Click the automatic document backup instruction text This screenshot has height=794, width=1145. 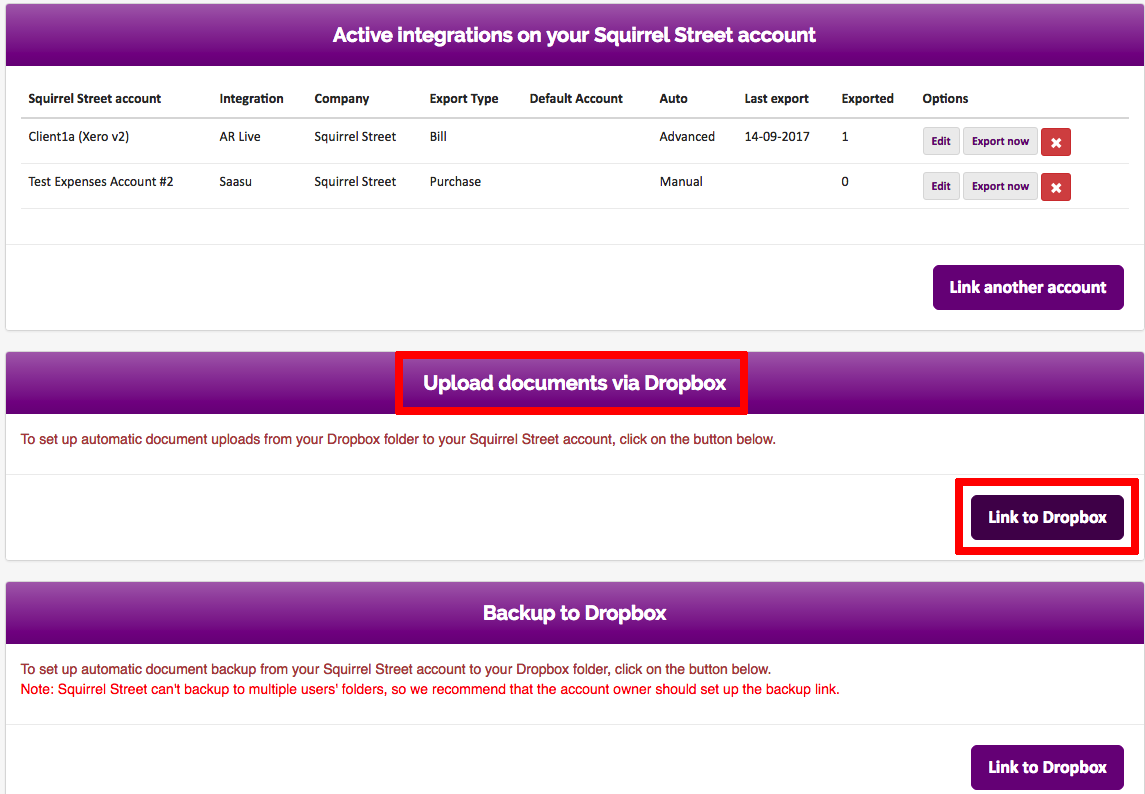coord(396,669)
